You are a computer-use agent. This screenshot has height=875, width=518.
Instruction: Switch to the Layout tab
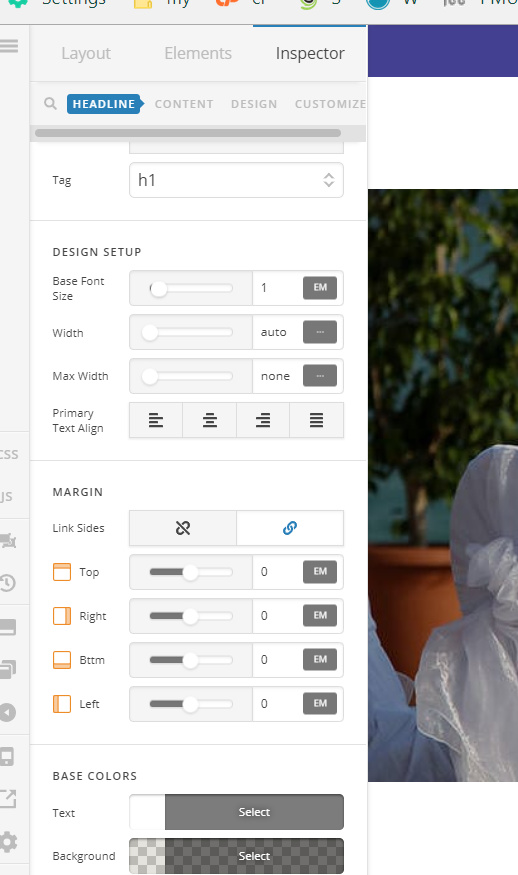click(86, 53)
